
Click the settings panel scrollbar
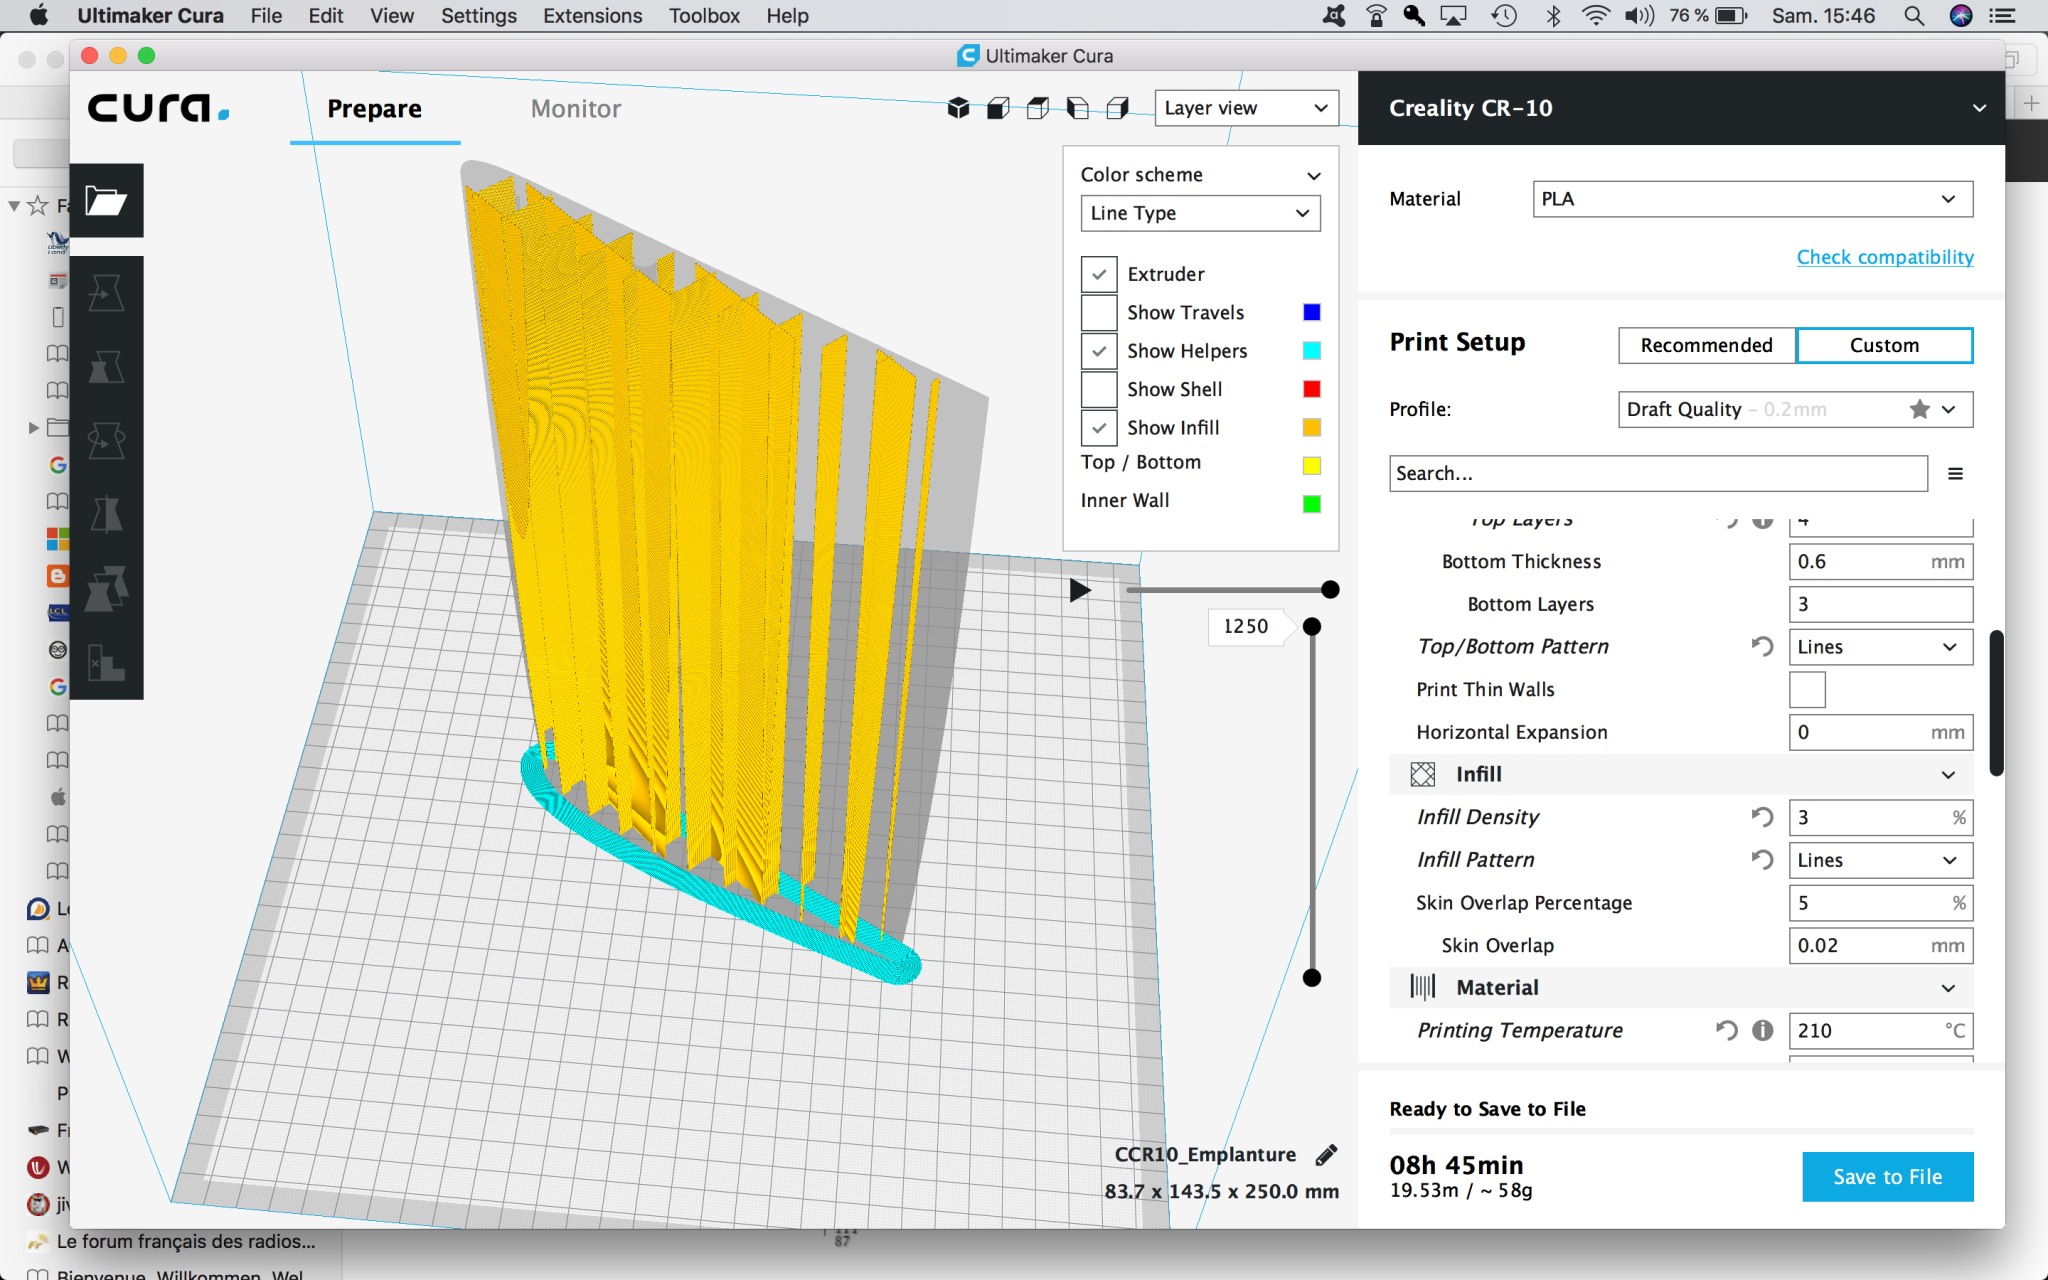click(1996, 702)
